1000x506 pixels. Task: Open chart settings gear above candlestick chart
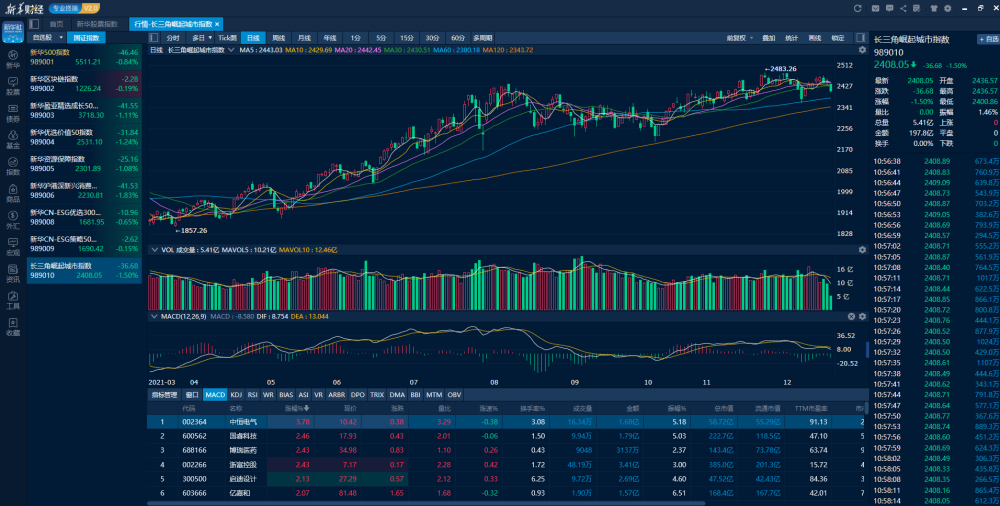[x=862, y=49]
